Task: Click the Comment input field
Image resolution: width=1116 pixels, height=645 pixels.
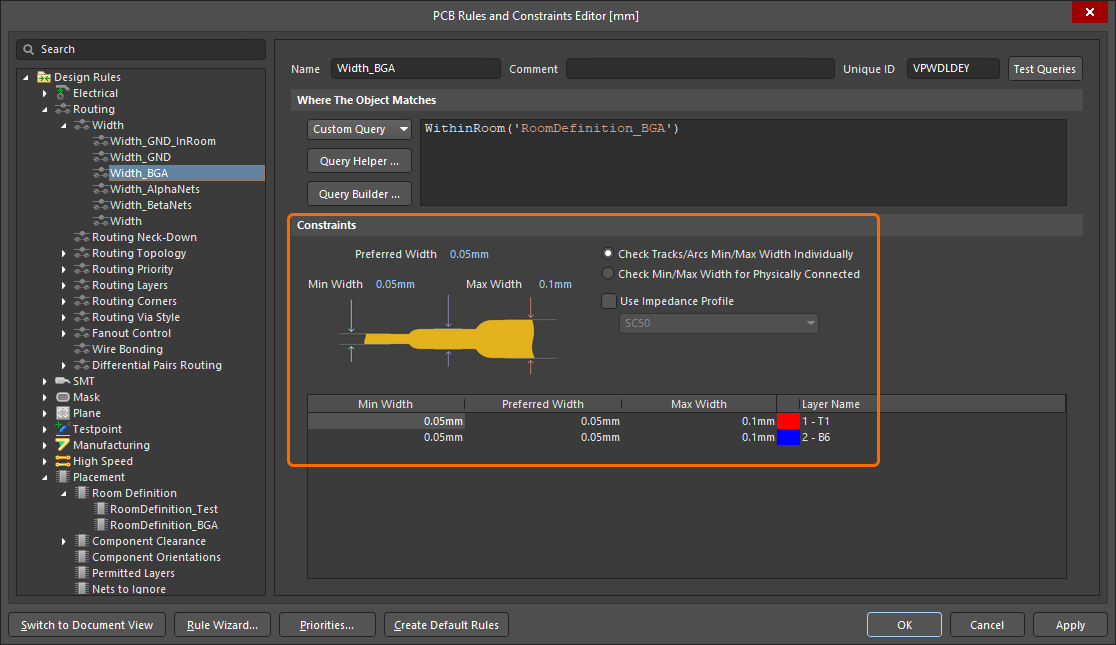Action: point(700,68)
